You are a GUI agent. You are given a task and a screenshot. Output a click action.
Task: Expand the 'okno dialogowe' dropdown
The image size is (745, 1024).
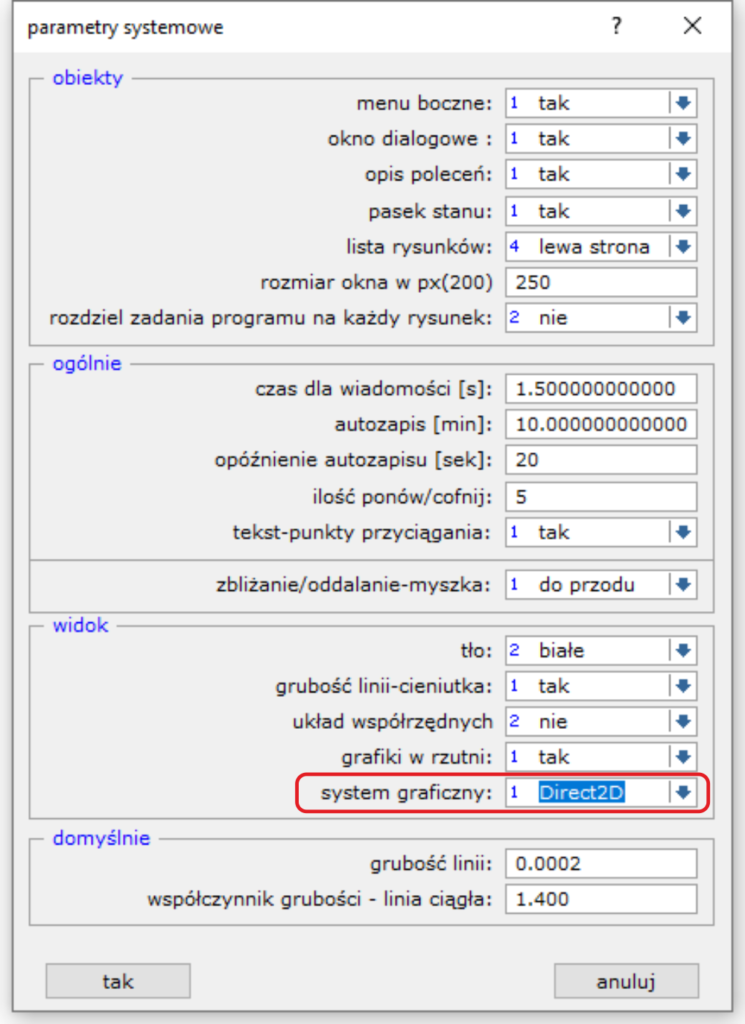pos(683,139)
